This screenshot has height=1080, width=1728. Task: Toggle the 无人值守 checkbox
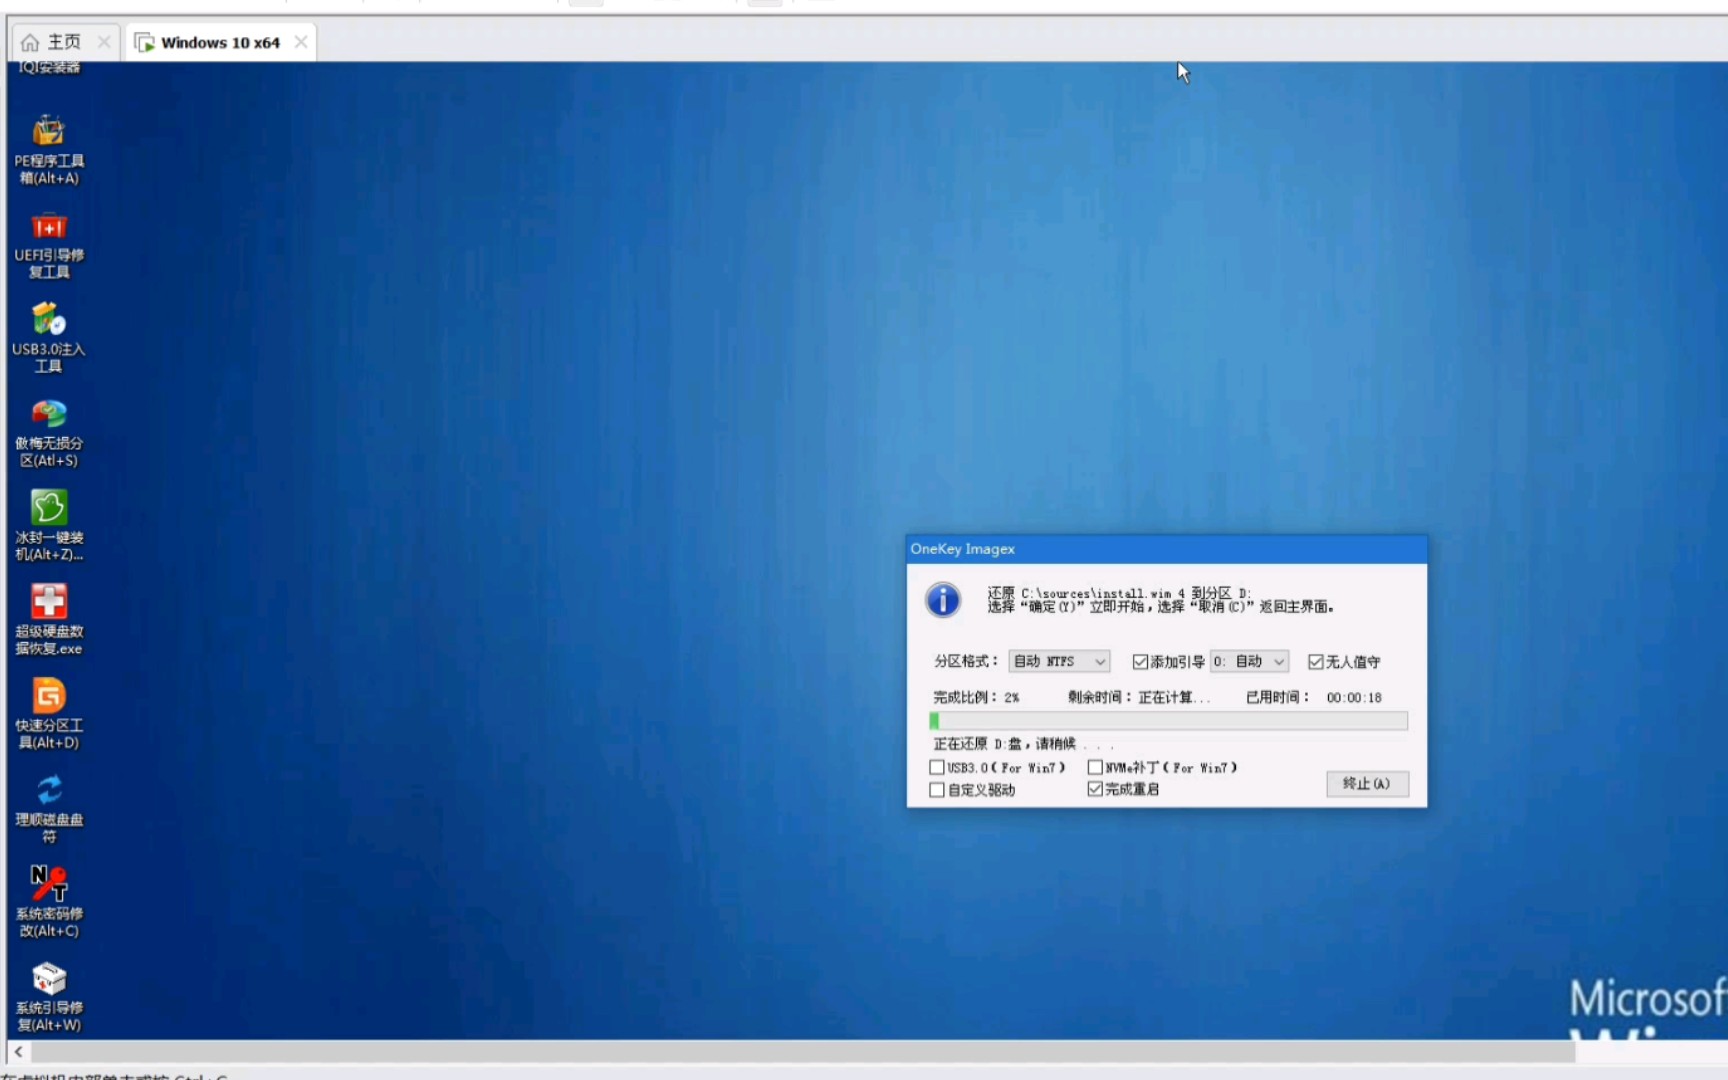click(1316, 662)
